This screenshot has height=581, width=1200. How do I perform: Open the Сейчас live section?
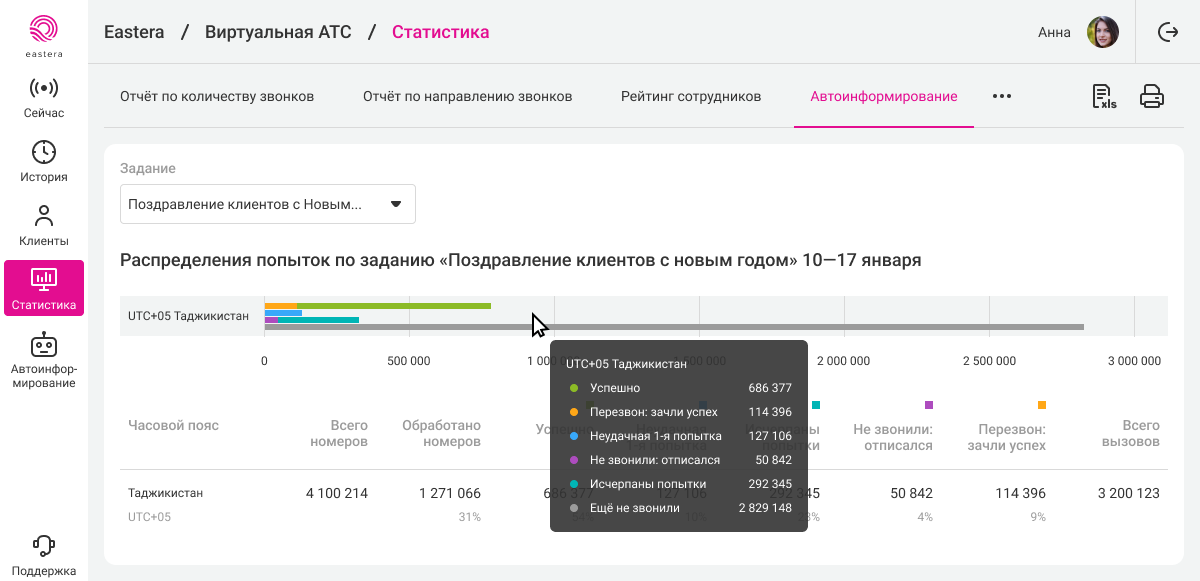43,98
